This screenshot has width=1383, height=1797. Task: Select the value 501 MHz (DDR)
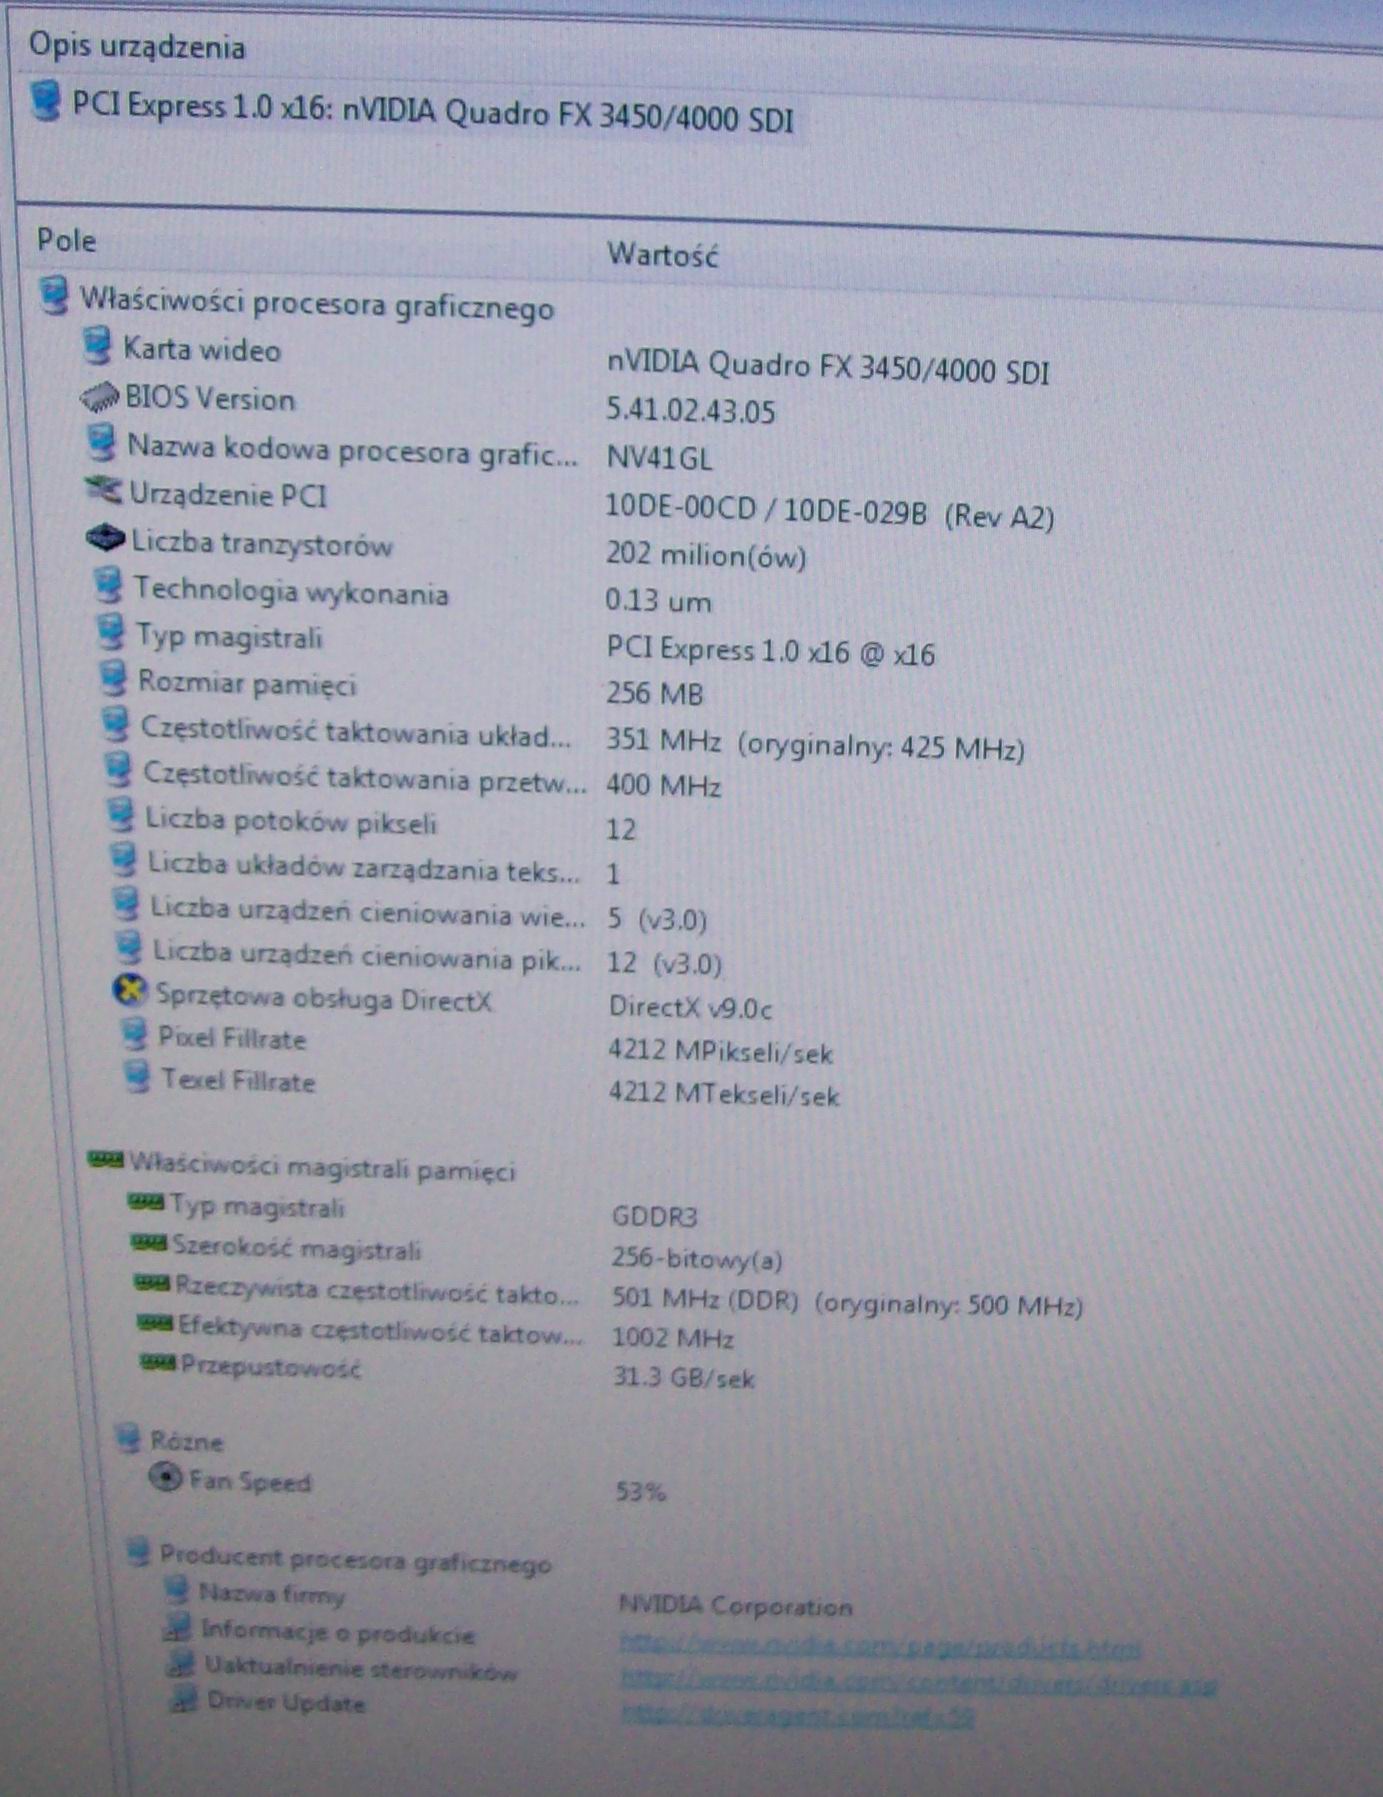705,1298
